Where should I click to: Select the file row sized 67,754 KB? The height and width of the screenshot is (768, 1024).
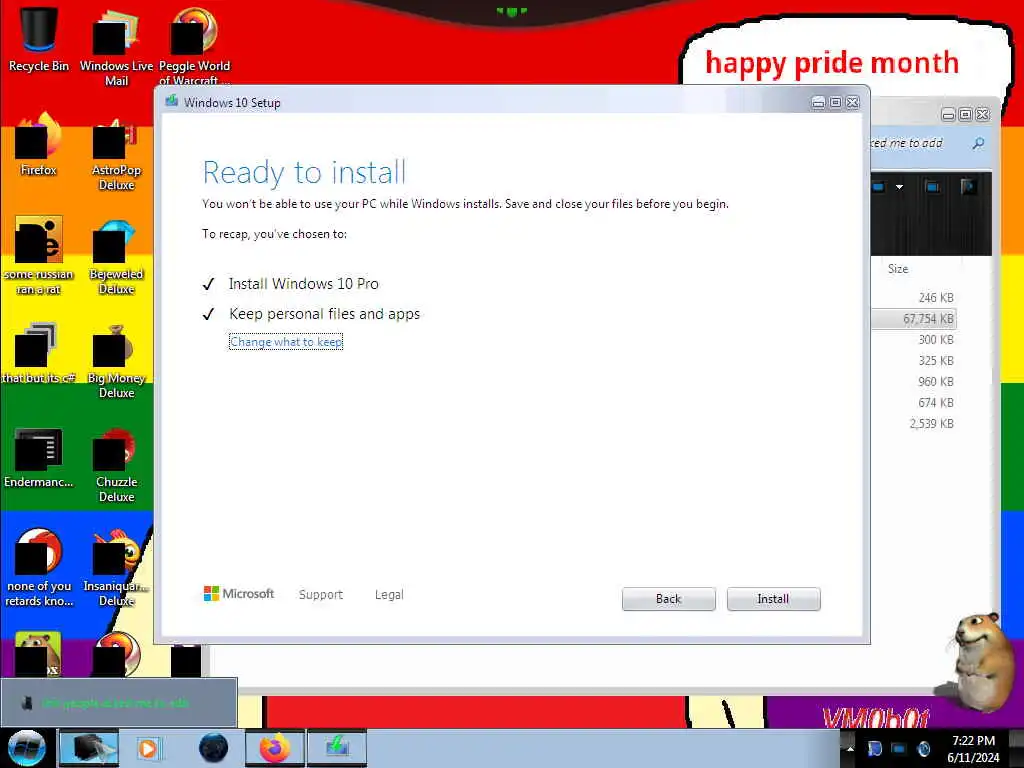tap(914, 319)
